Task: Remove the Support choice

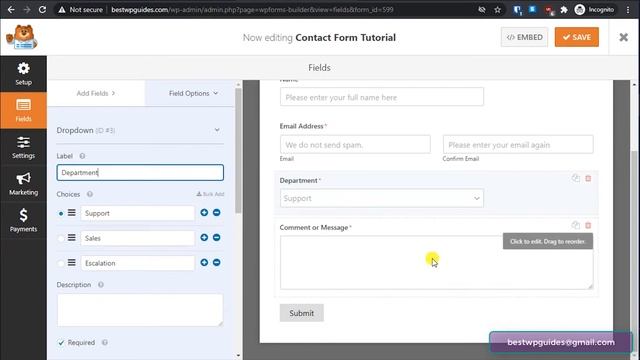Action: click(217, 213)
